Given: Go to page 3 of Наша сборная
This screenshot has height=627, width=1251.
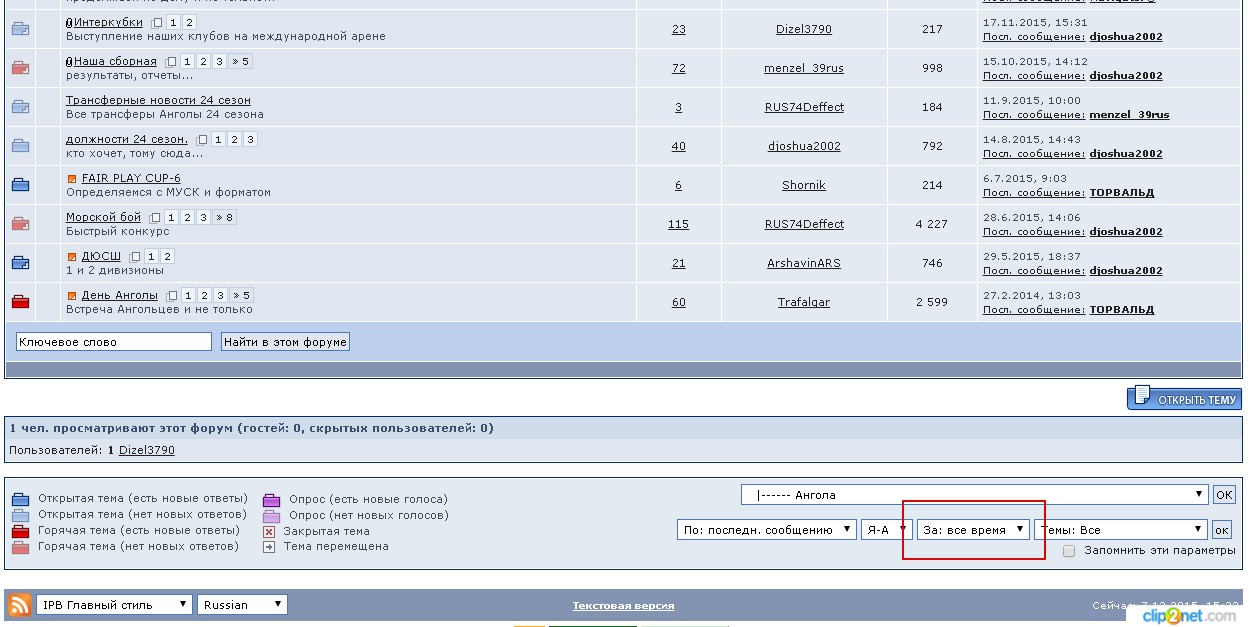Looking at the screenshot, I should click(219, 62).
